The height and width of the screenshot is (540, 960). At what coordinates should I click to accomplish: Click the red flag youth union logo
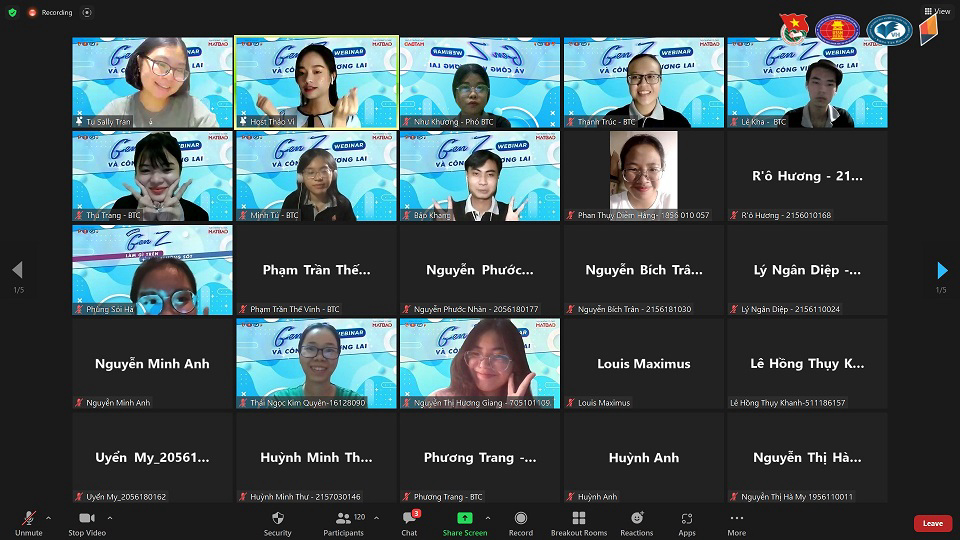click(x=794, y=29)
